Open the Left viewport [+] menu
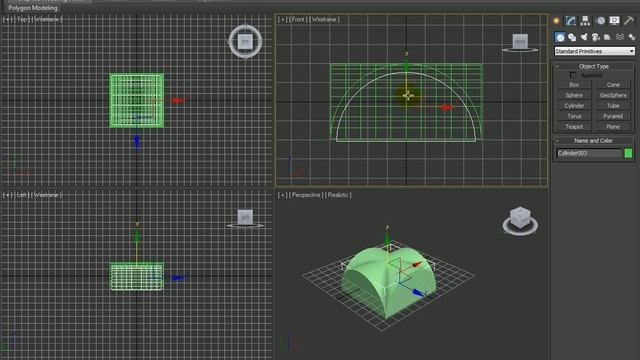This screenshot has width=640, height=360. pyautogui.click(x=7, y=195)
